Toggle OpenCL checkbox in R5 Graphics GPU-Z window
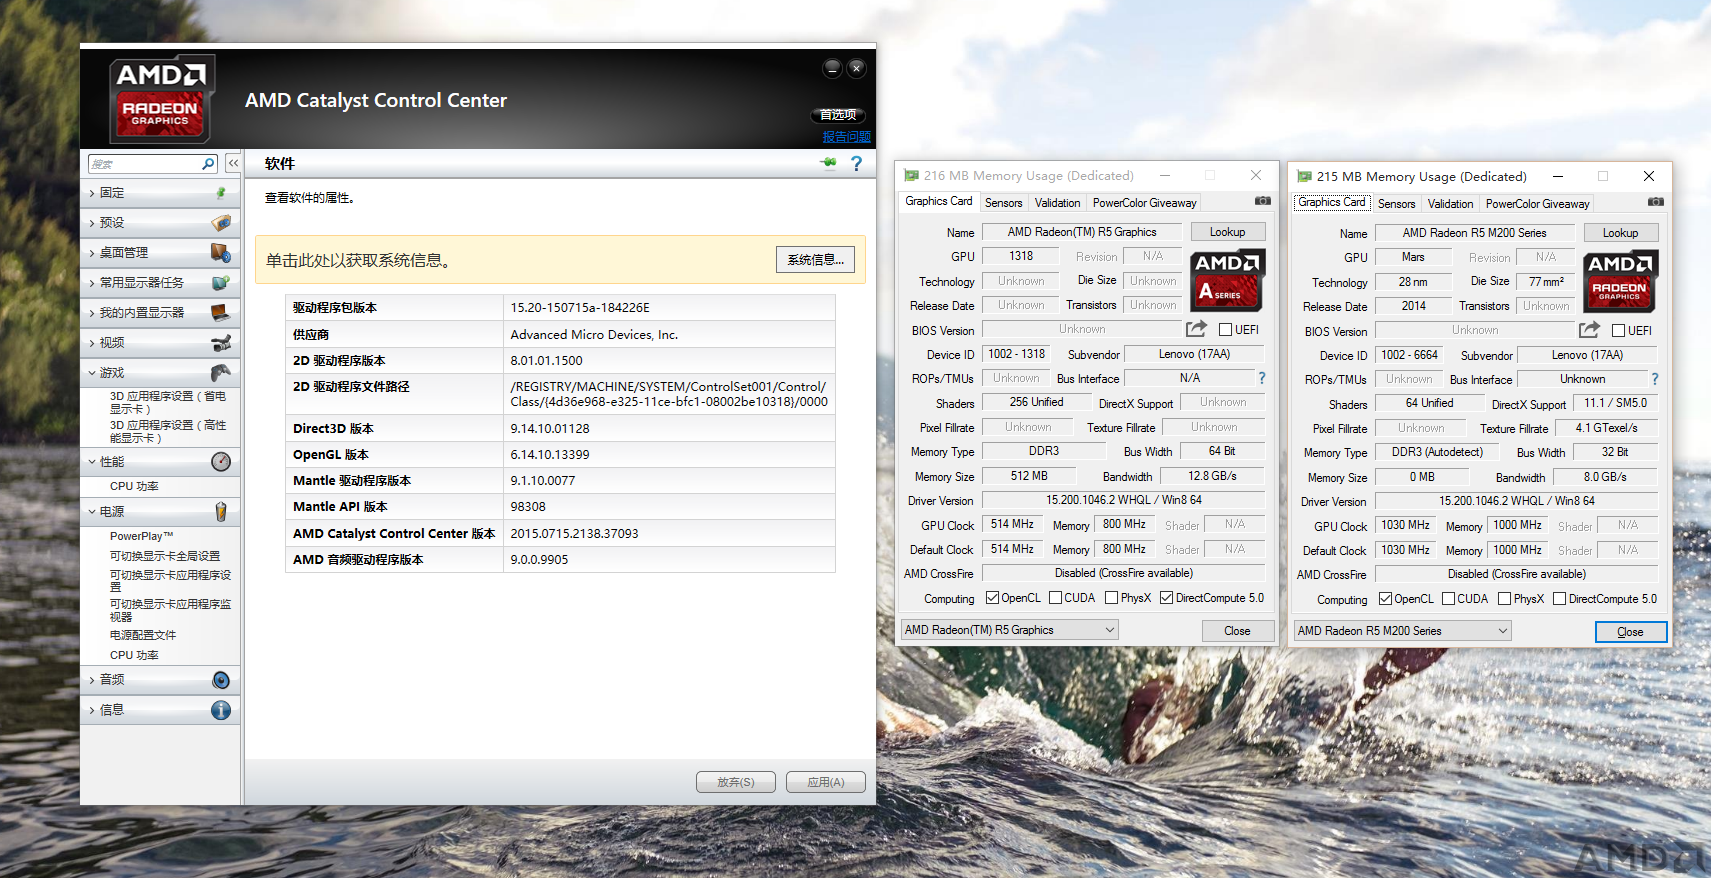 [992, 598]
